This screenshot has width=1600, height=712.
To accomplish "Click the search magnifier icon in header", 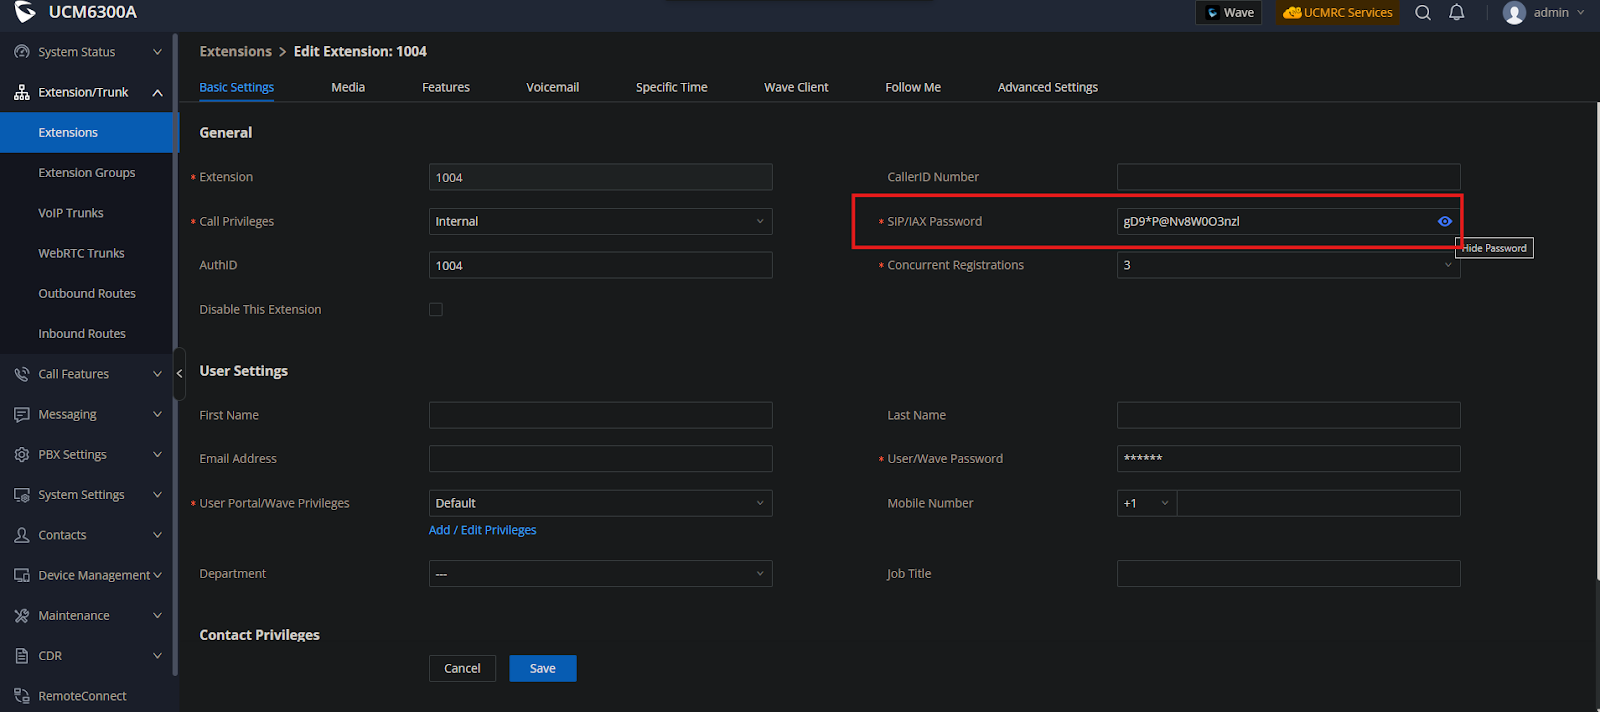I will coord(1423,13).
